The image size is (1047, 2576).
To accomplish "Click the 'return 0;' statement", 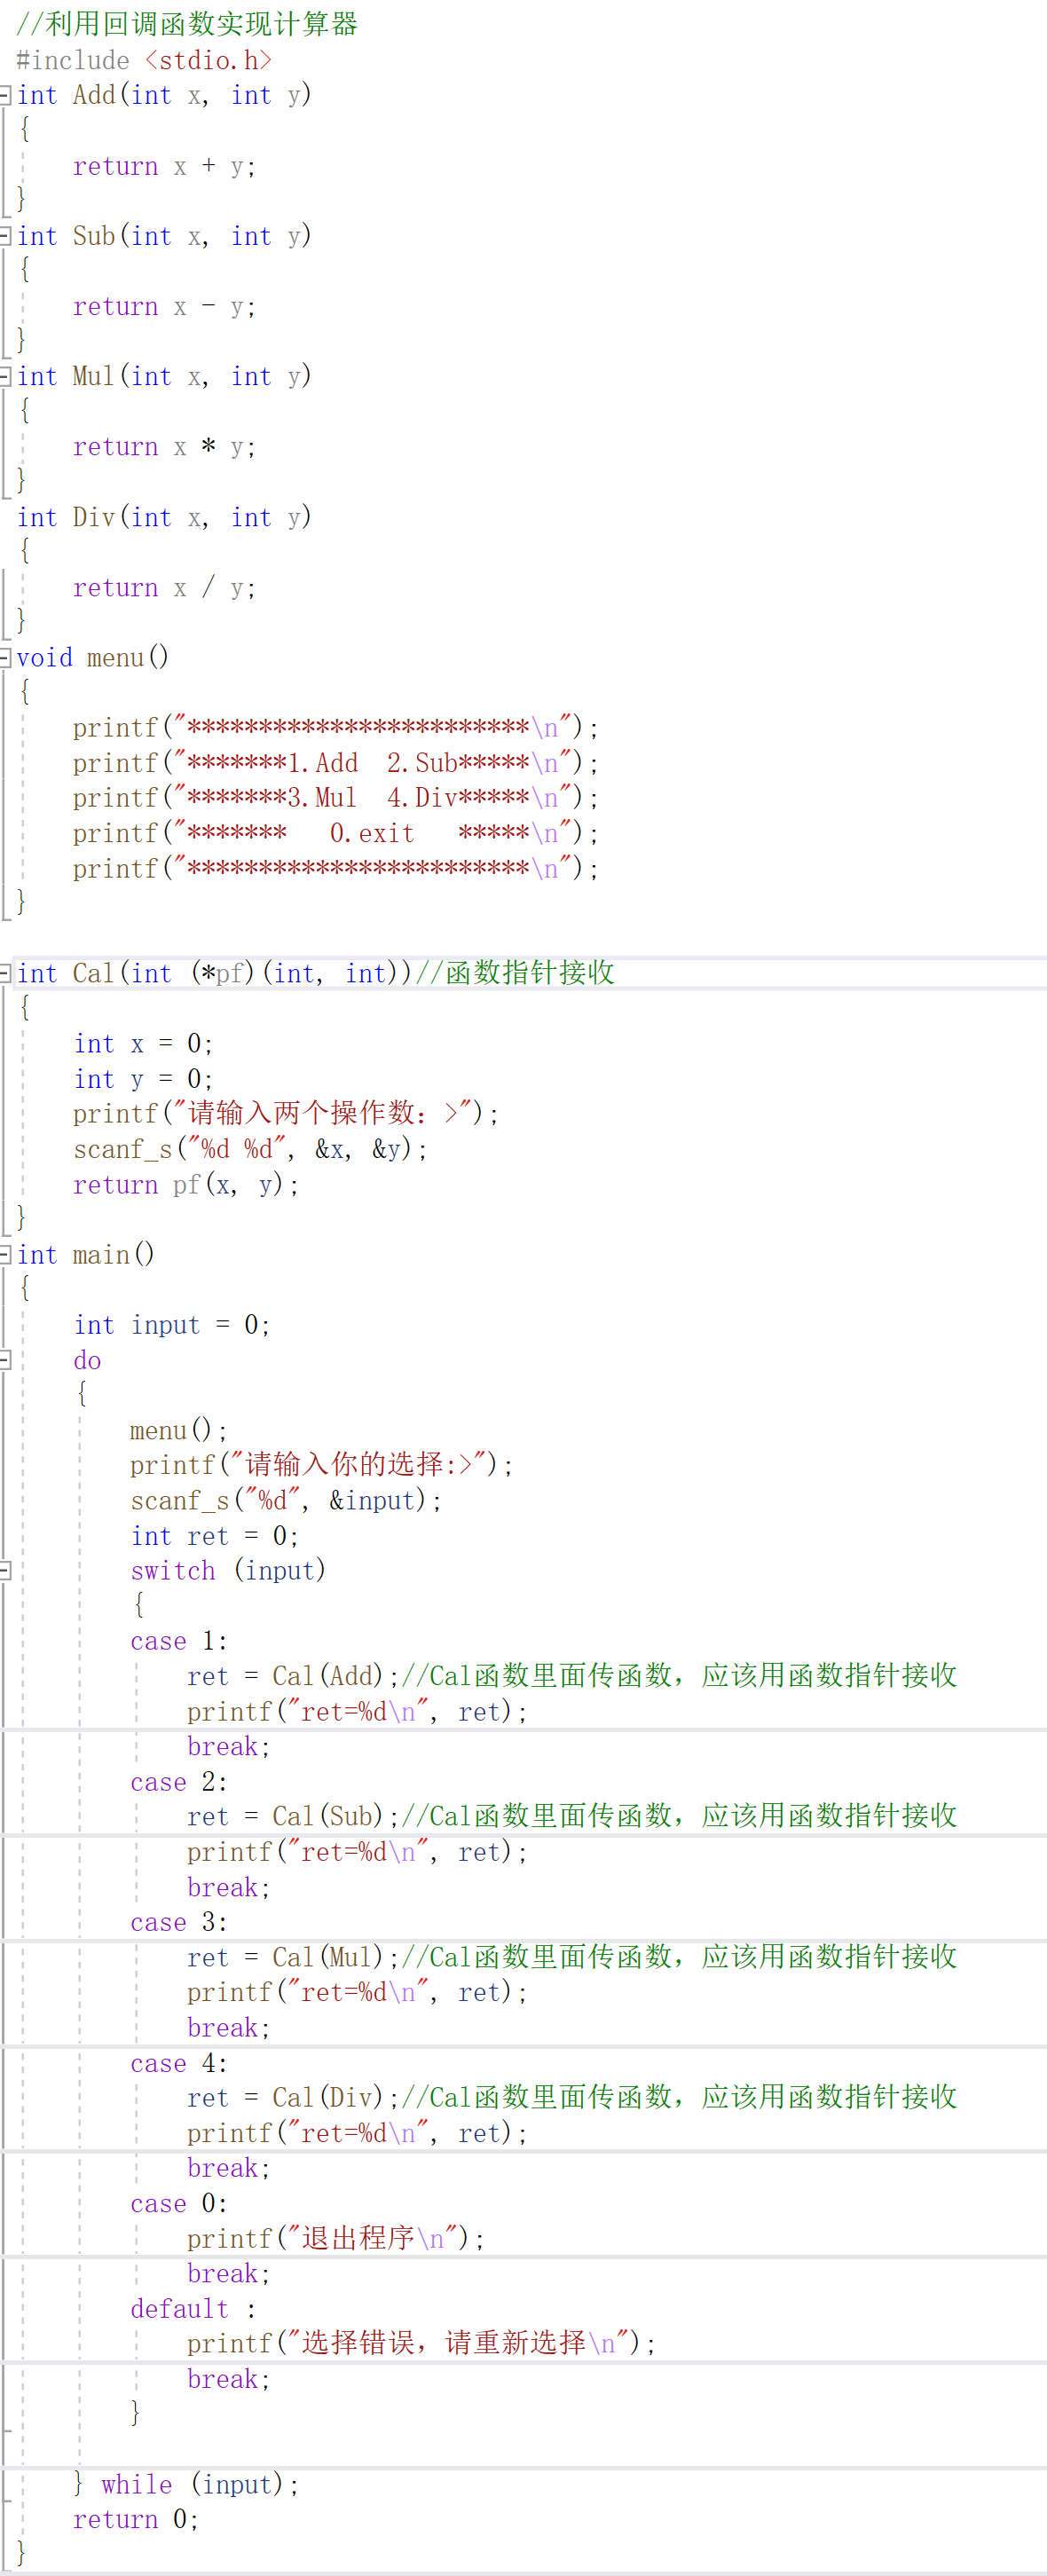I will pos(136,2519).
